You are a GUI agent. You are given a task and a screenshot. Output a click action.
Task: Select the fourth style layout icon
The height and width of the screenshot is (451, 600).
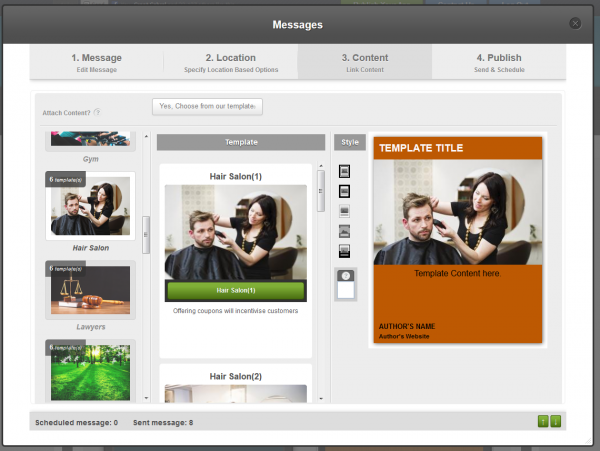[x=345, y=230]
